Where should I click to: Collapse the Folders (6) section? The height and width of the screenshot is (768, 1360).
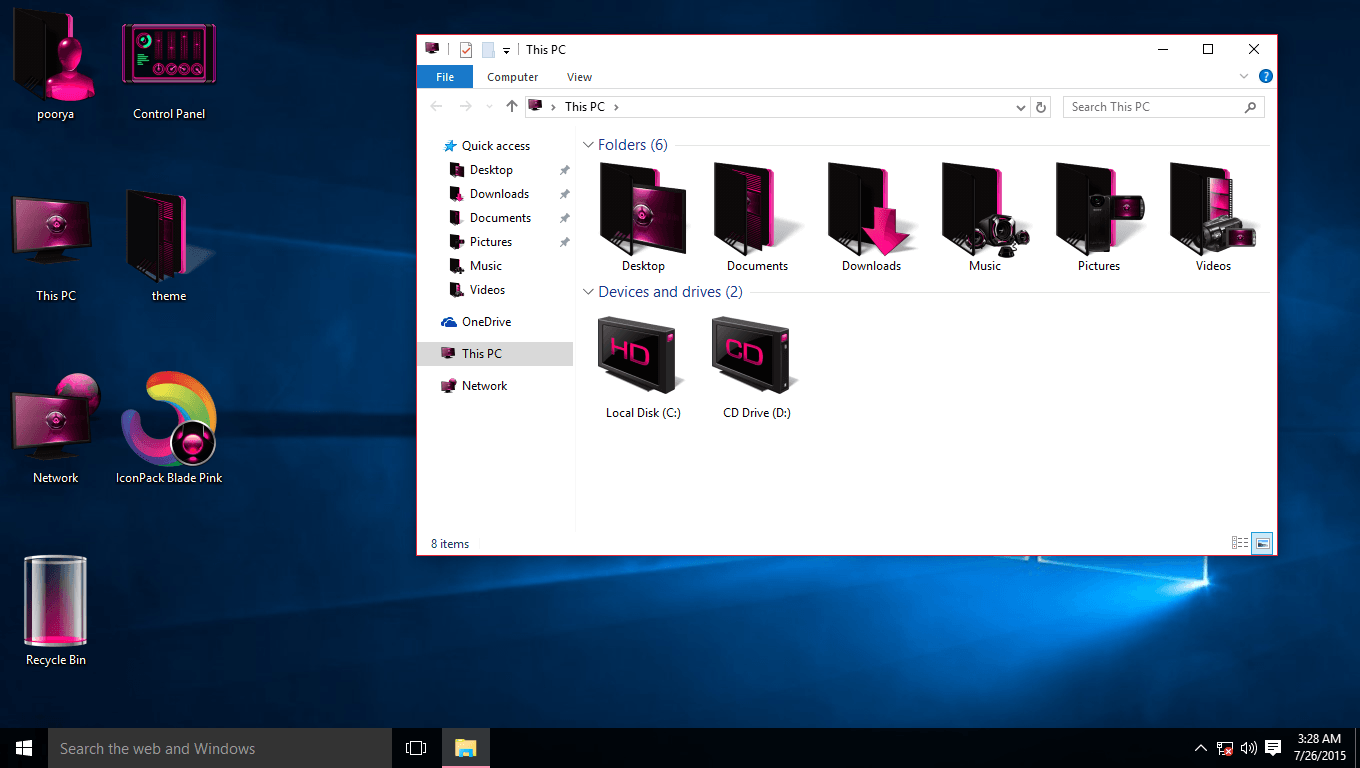[x=588, y=144]
